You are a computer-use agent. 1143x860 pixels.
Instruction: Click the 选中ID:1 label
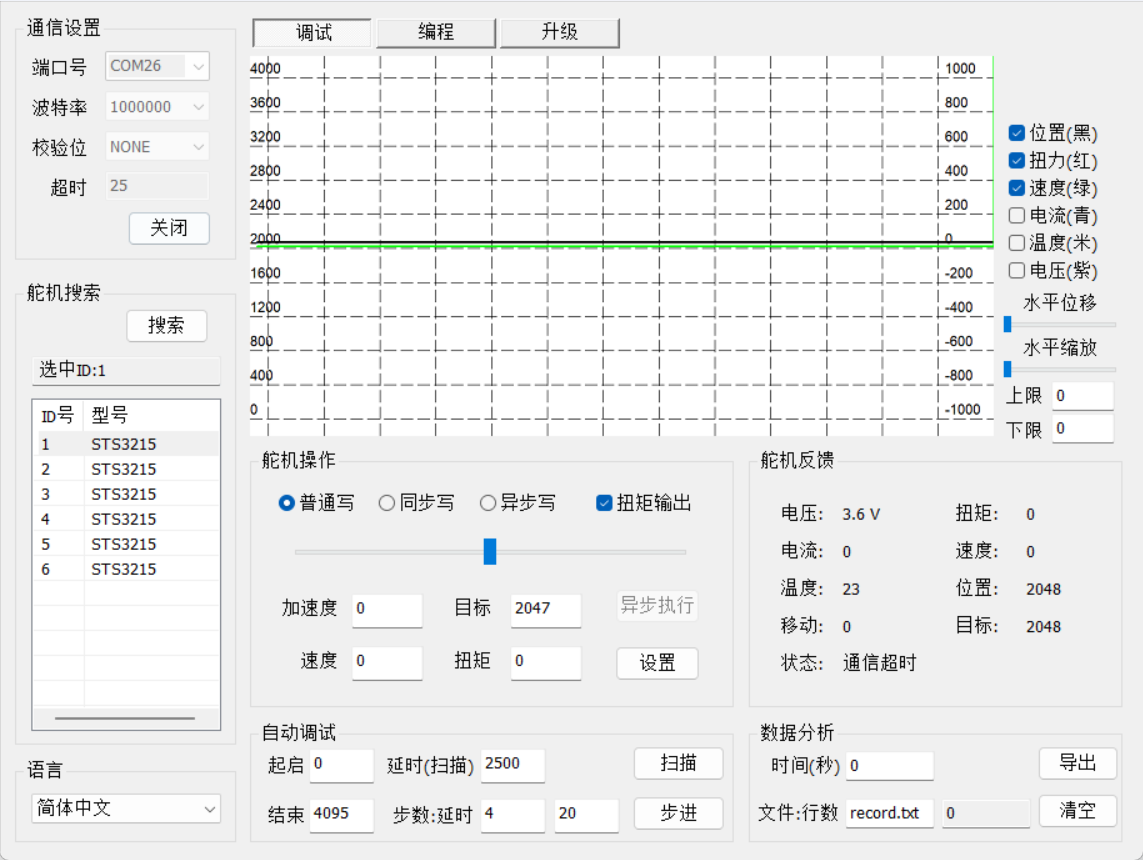[126, 370]
